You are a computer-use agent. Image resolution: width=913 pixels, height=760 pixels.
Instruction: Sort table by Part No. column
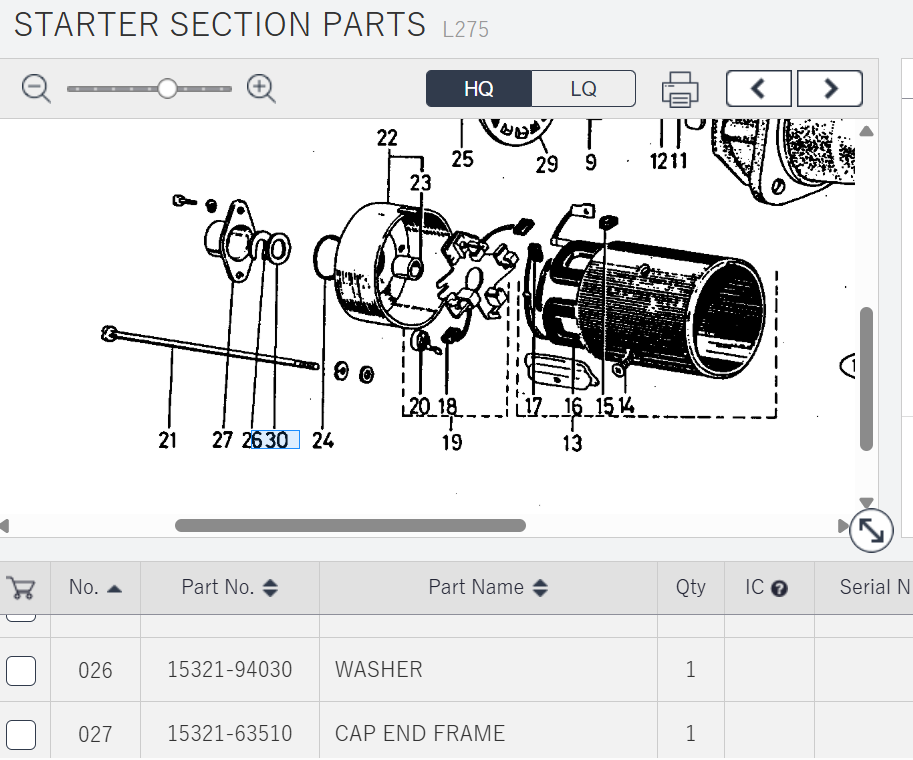229,587
